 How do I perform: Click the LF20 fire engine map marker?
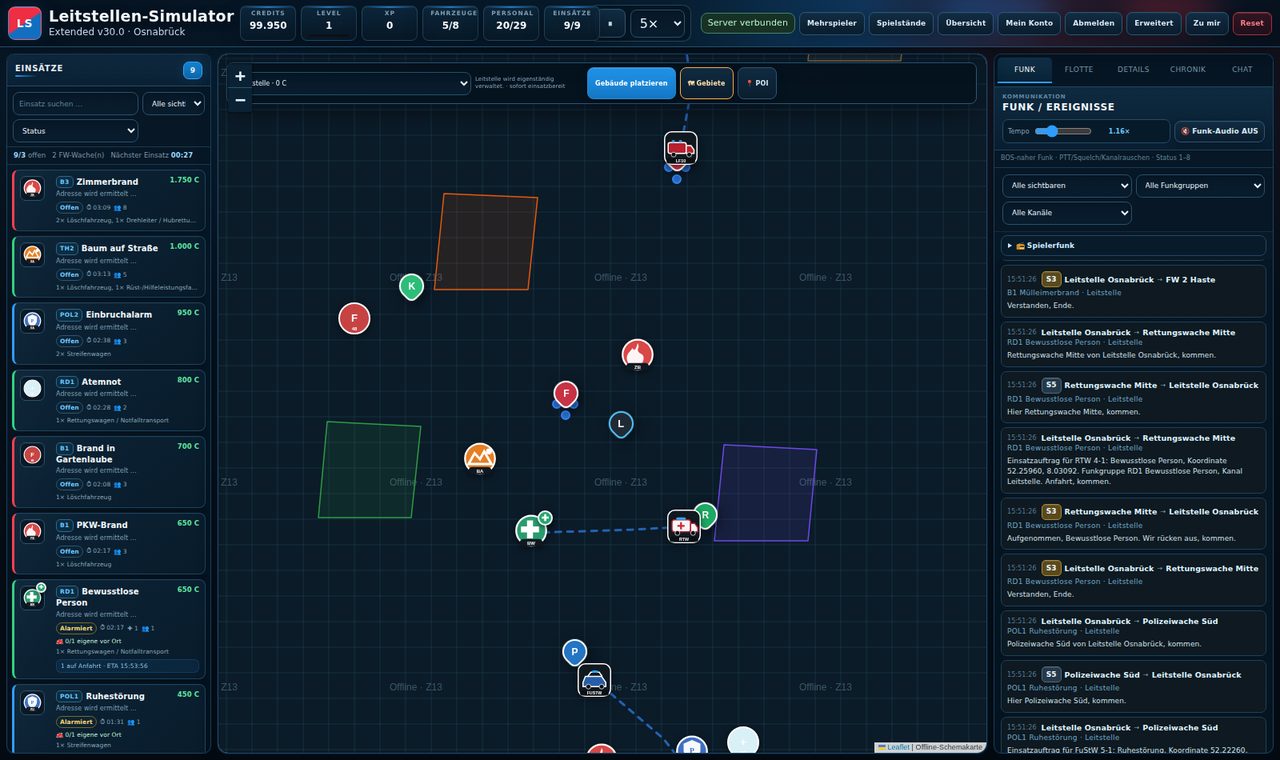681,148
